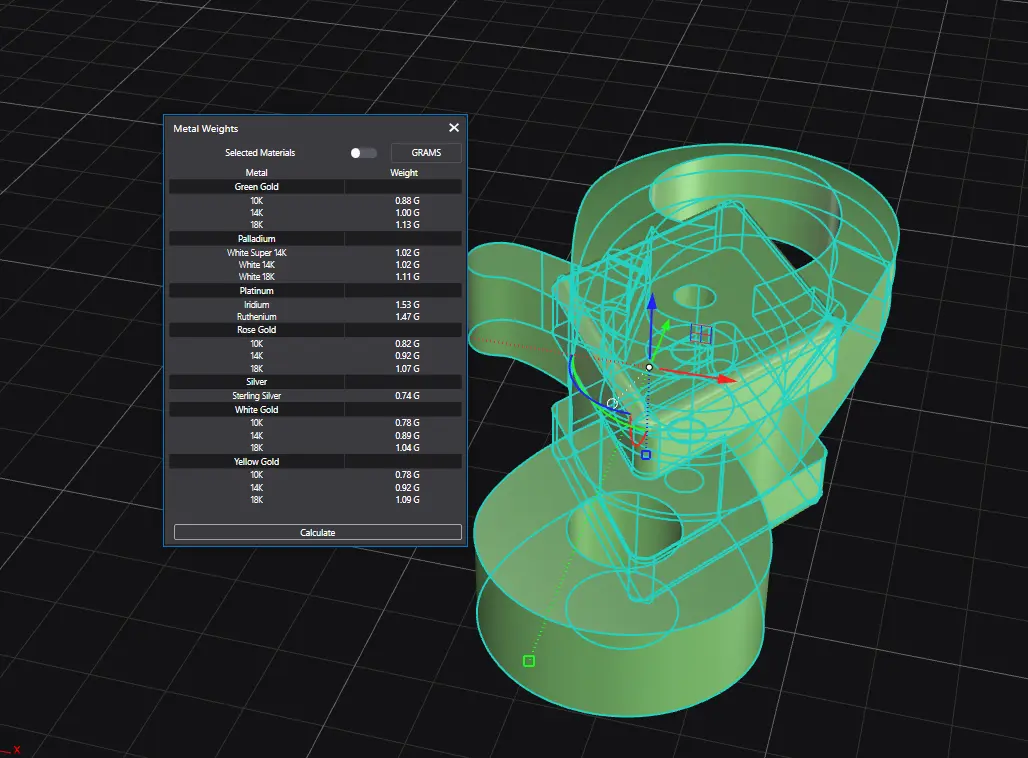
Task: Click the Weight column header
Action: pos(404,173)
